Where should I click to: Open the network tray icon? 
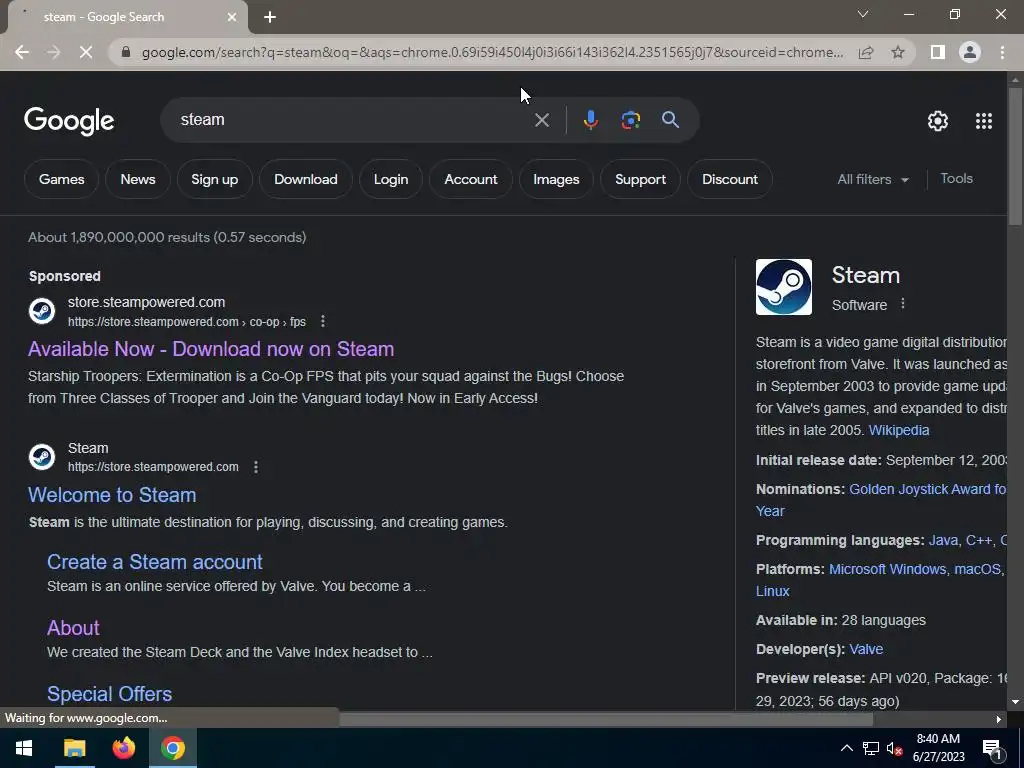871,748
